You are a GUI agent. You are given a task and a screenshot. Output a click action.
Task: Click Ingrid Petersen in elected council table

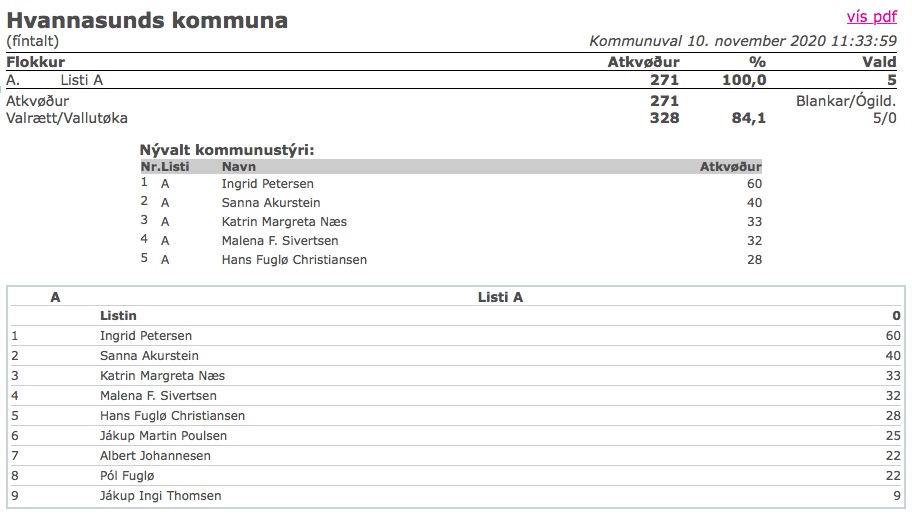(x=268, y=184)
